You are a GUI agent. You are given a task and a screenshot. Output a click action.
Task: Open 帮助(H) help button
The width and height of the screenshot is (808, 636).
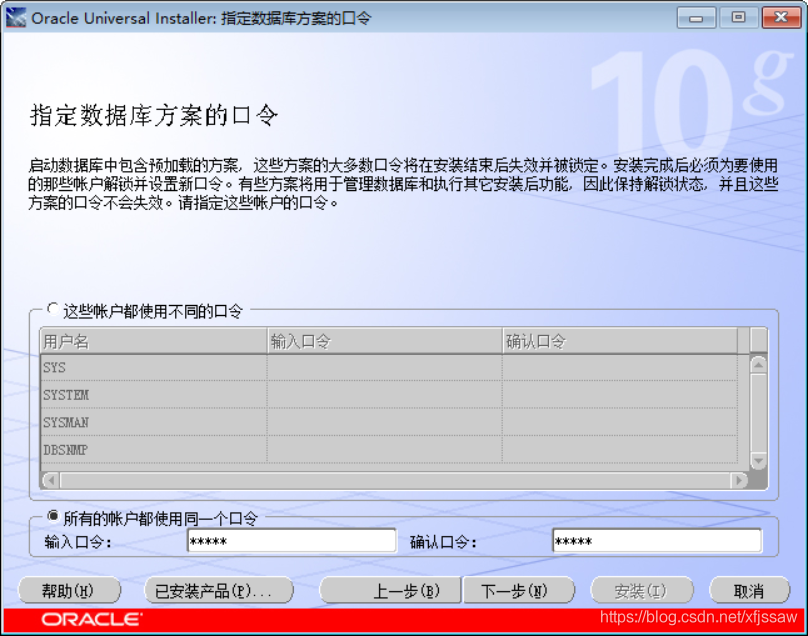click(x=69, y=591)
